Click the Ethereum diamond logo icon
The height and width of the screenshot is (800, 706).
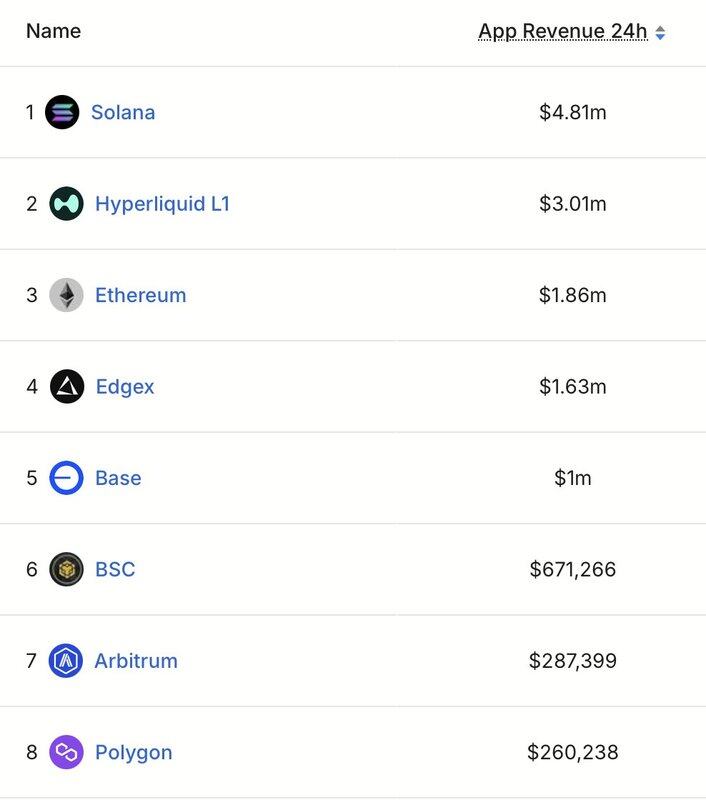(x=66, y=295)
